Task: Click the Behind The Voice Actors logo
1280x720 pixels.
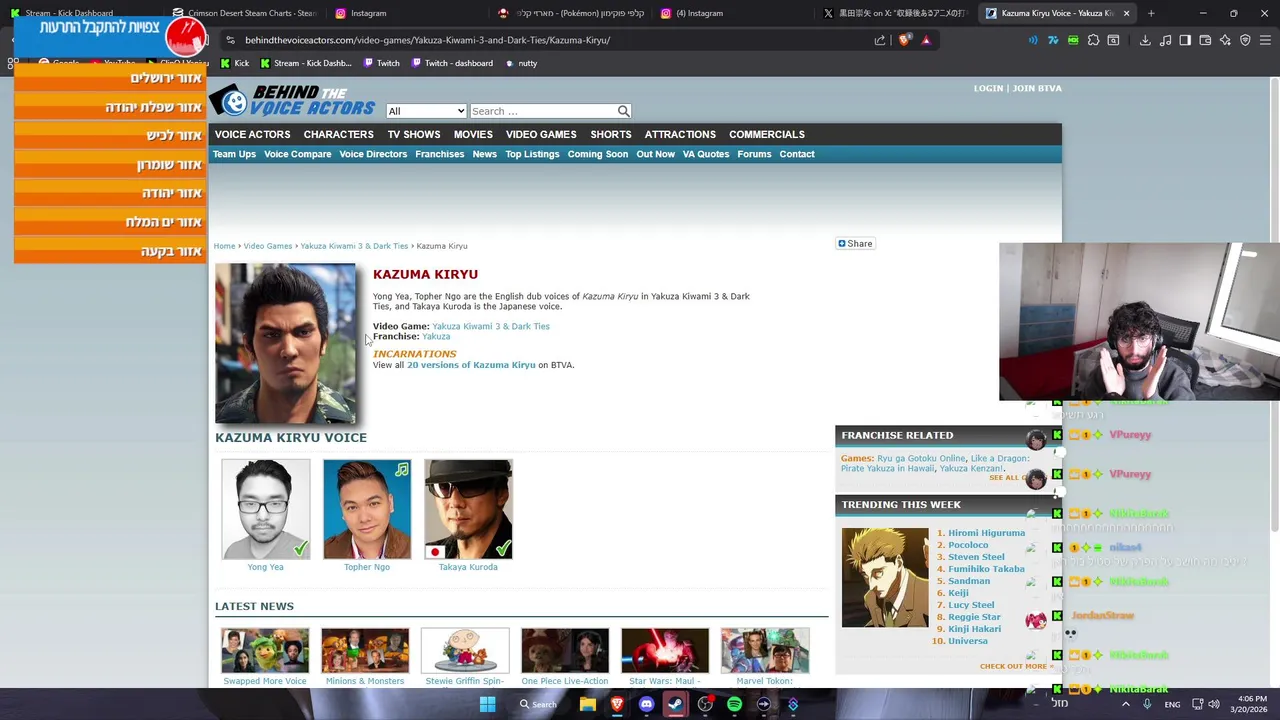Action: click(292, 100)
